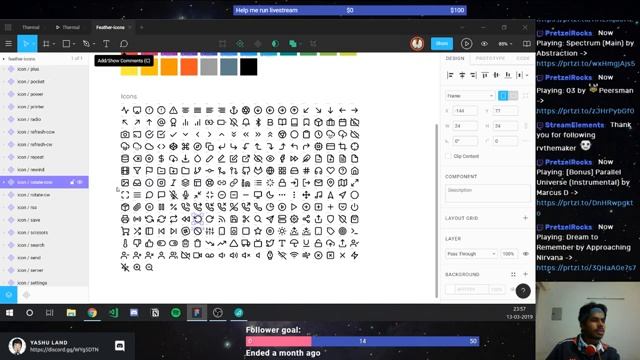
Task: Expand the boolean operations dropdown arrow
Action: tap(300, 44)
